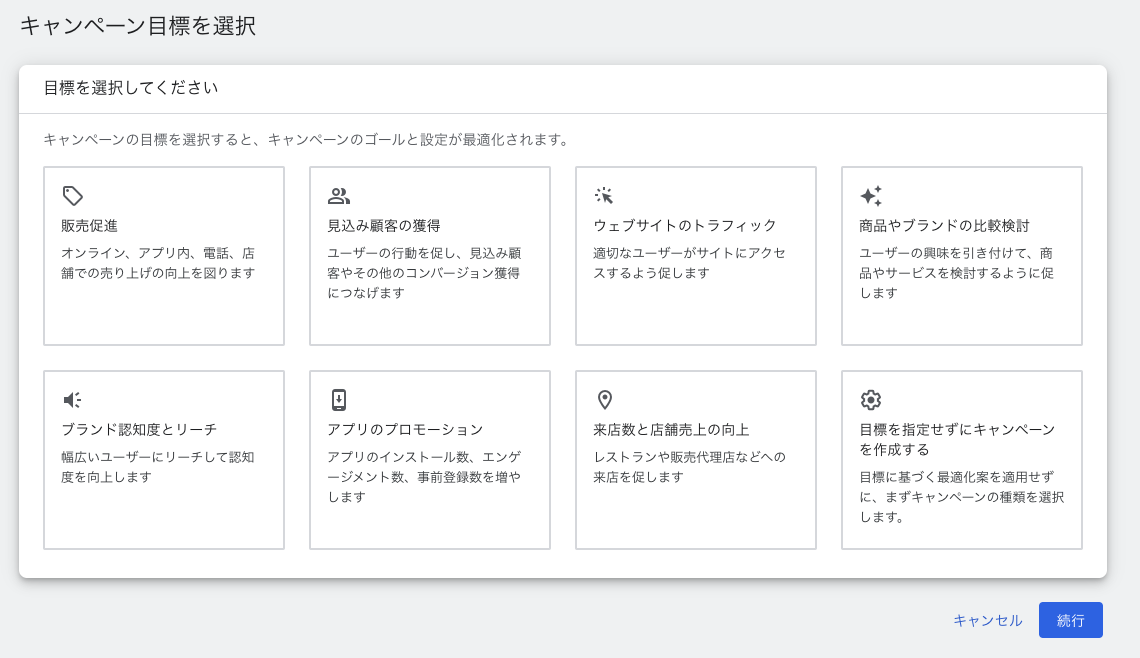Viewport: 1140px width, 658px height.
Task: Click the phone download icon for アプリのプロモーション
Action: (339, 400)
